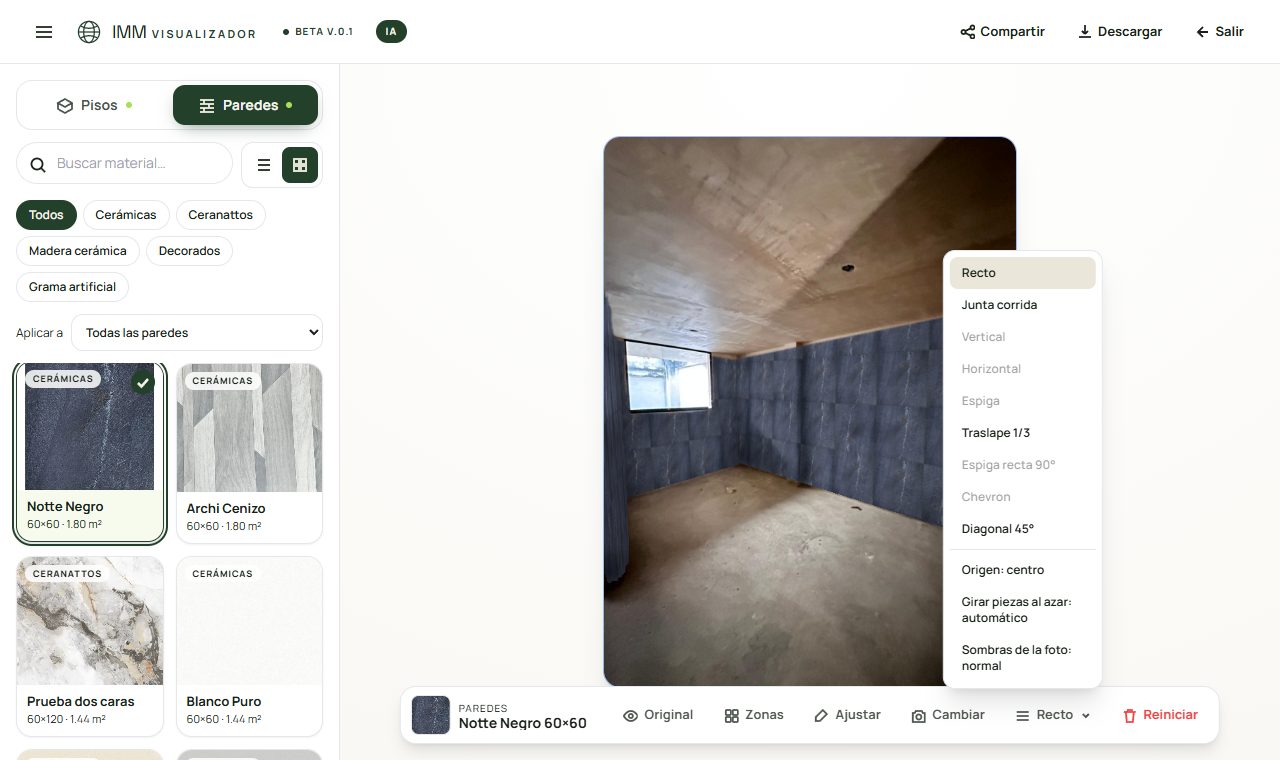This screenshot has height=760, width=1280.
Task: Open the hamburger menu
Action: (44, 32)
